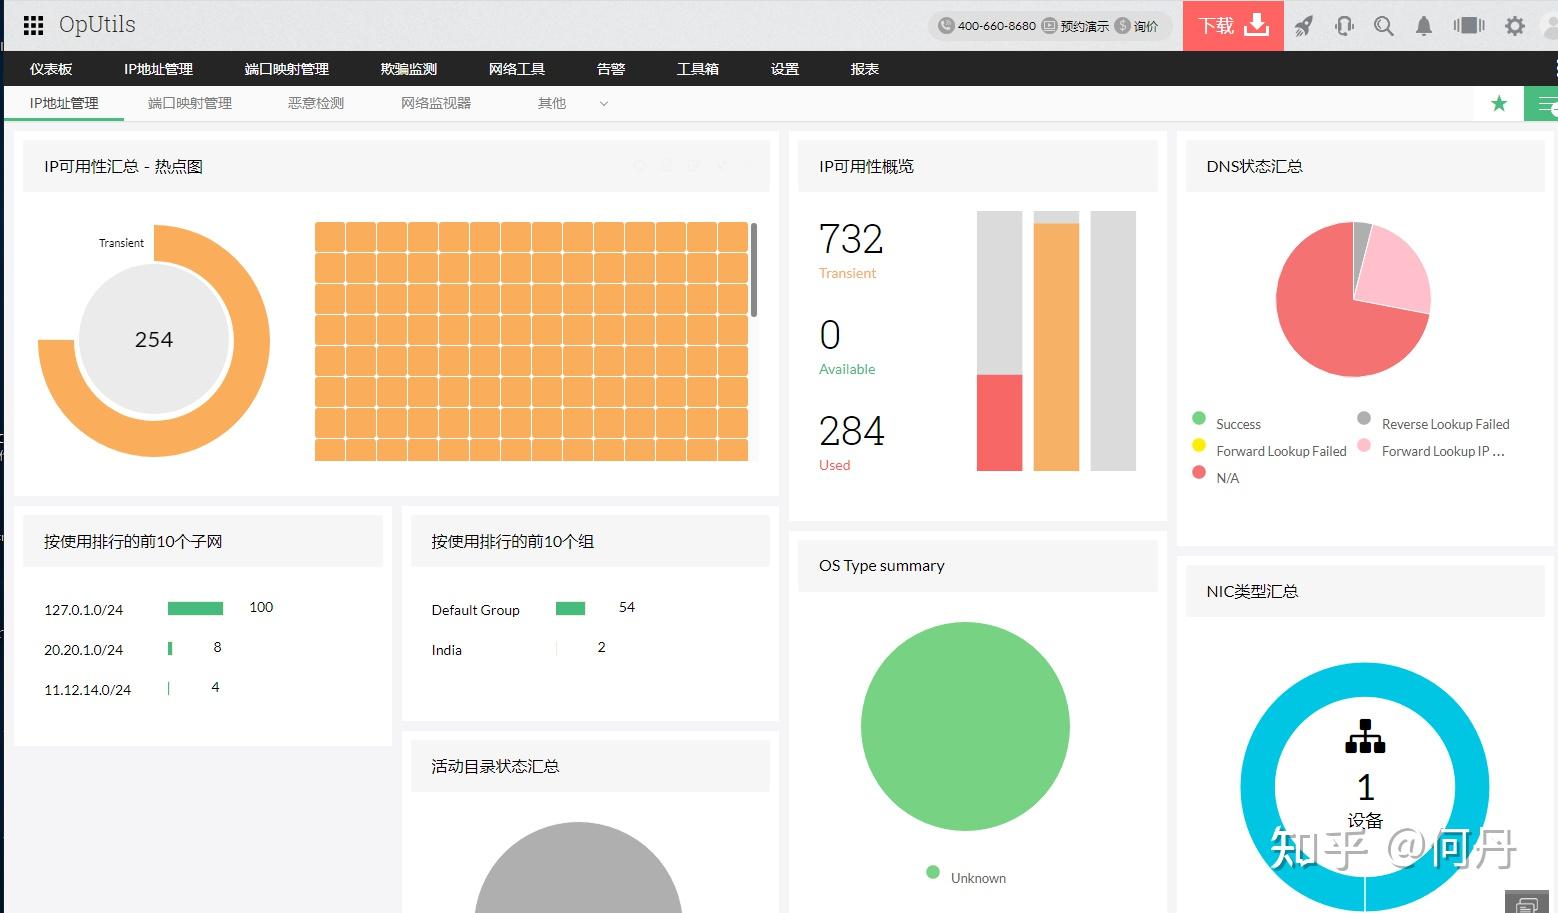This screenshot has width=1558, height=913.
Task: Toggle the Unknown legend in OS Type chart
Action: pyautogui.click(x=966, y=877)
